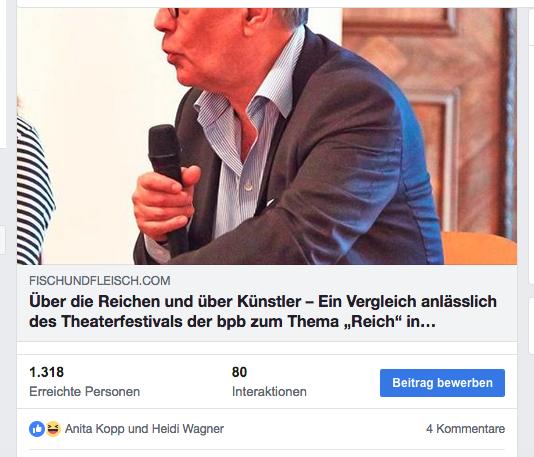Open the man-with-microphone article preview photo
534x457 pixels.
click(267, 136)
